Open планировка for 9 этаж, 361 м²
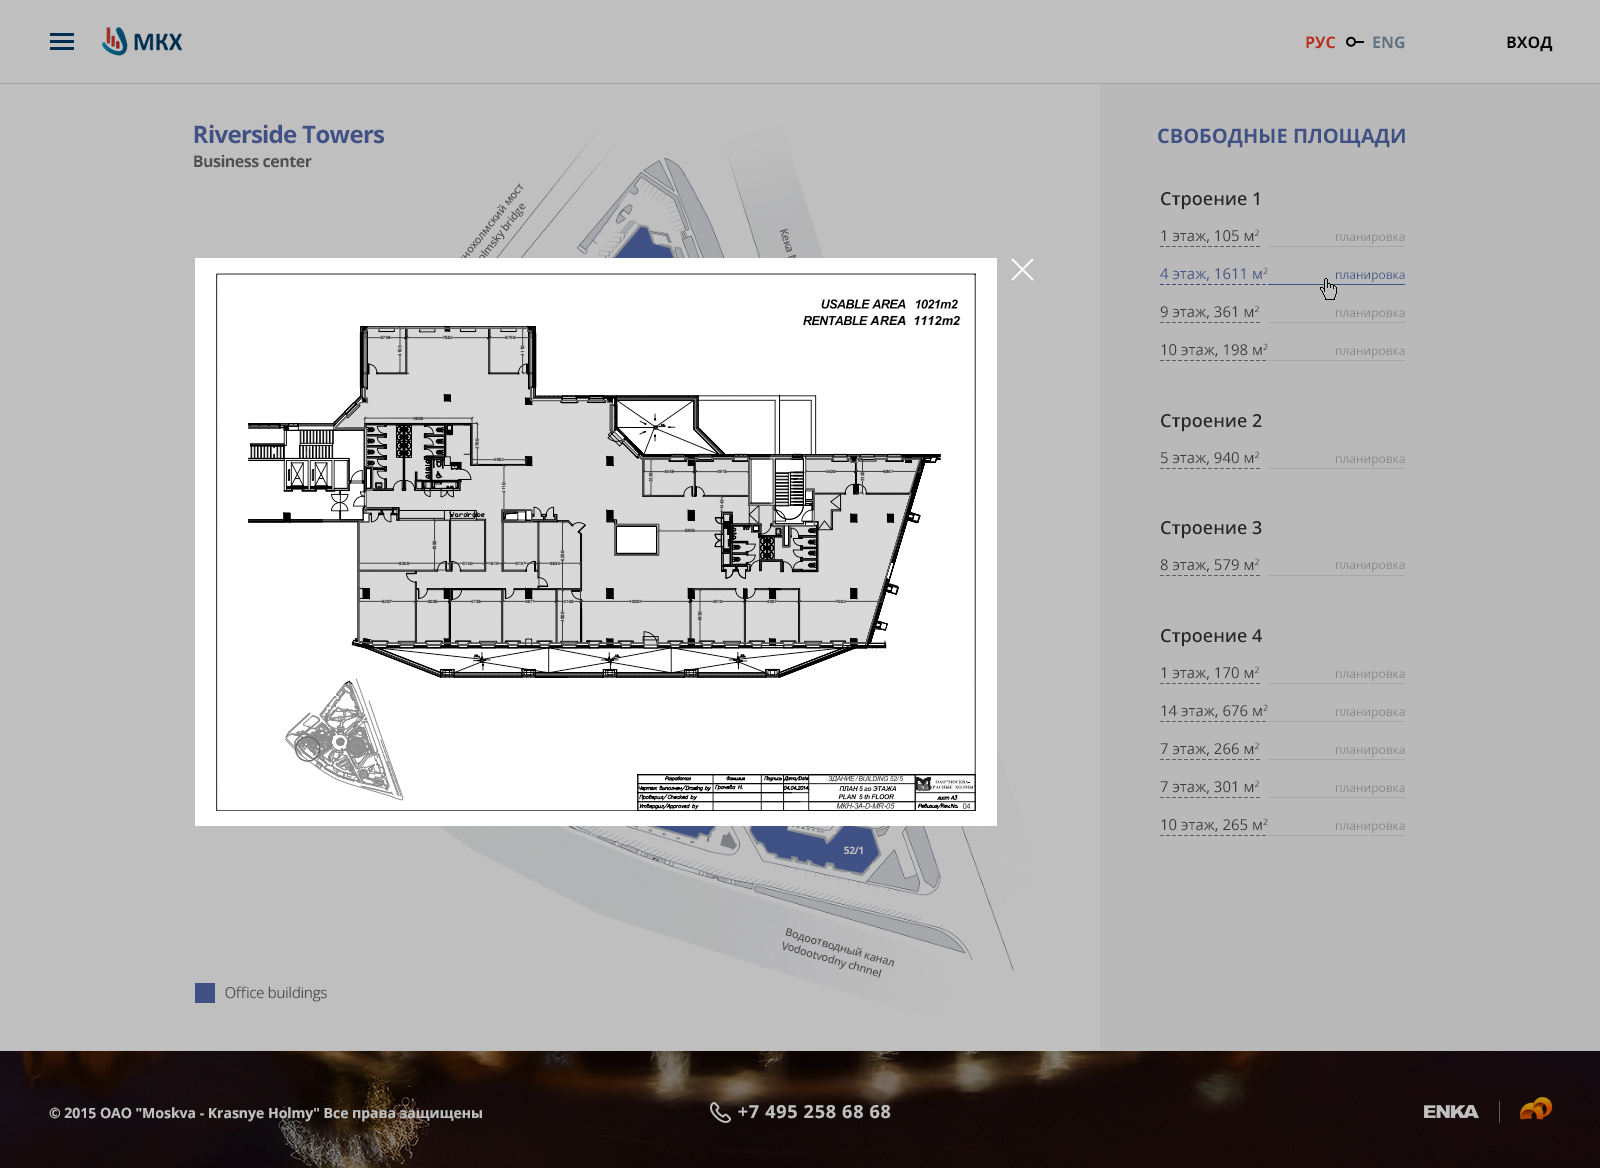The height and width of the screenshot is (1168, 1600). pyautogui.click(x=1369, y=313)
